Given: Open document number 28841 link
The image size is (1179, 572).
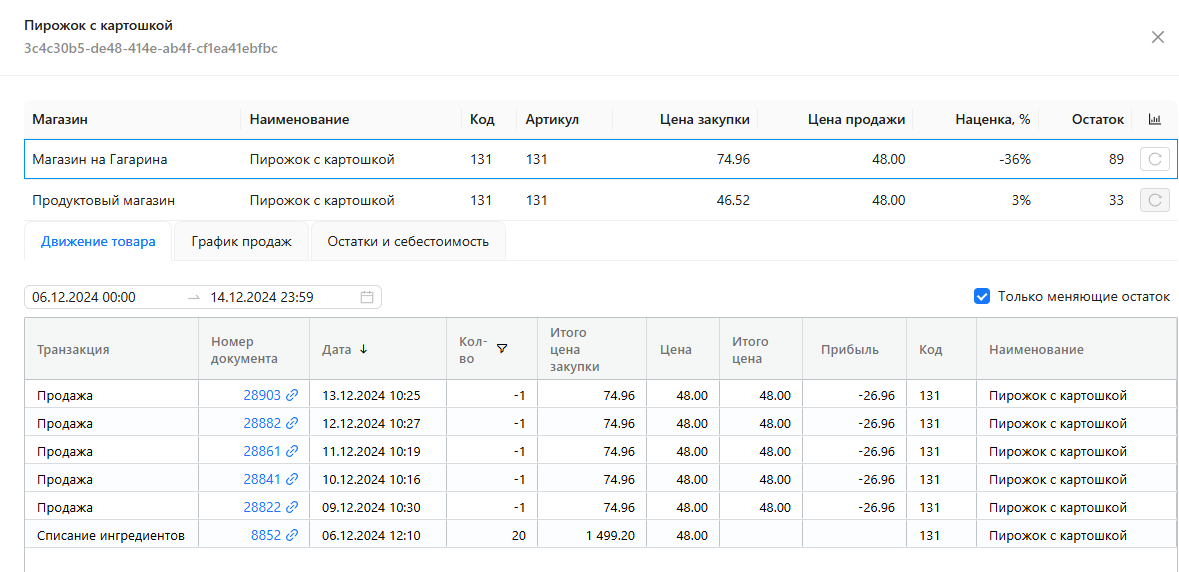Looking at the screenshot, I should tap(261, 480).
